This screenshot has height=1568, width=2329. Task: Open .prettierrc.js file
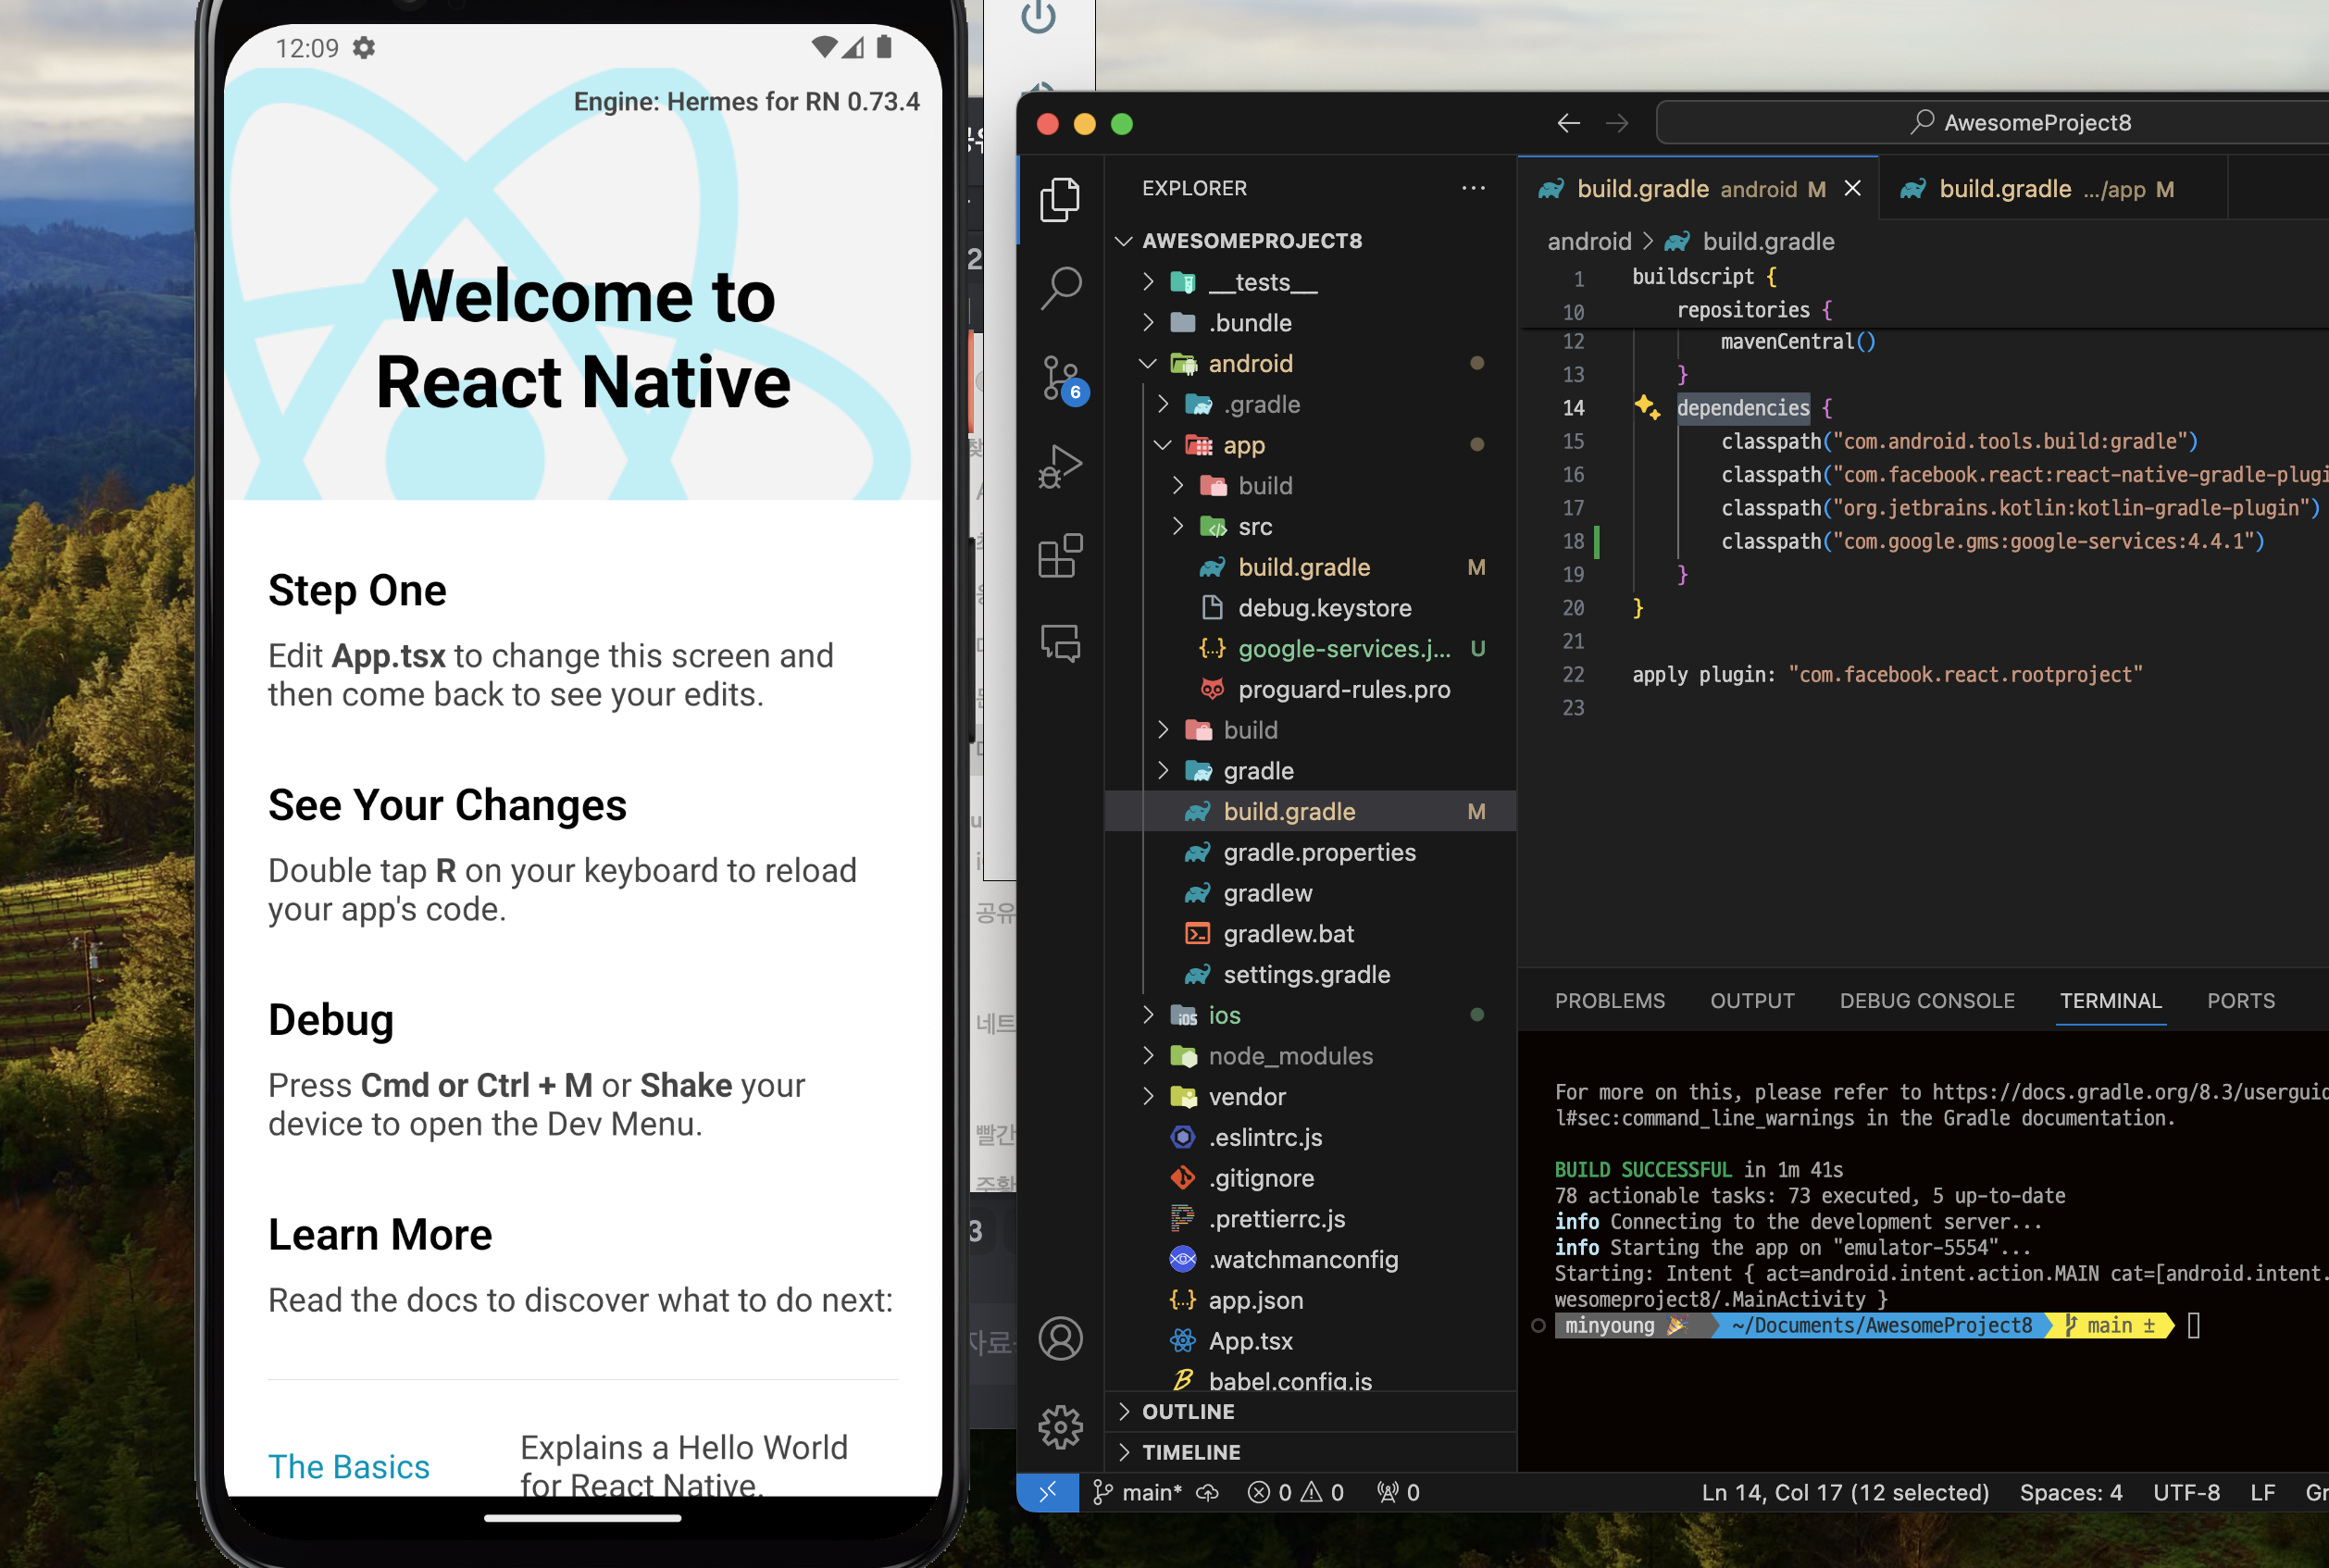tap(1311, 1218)
